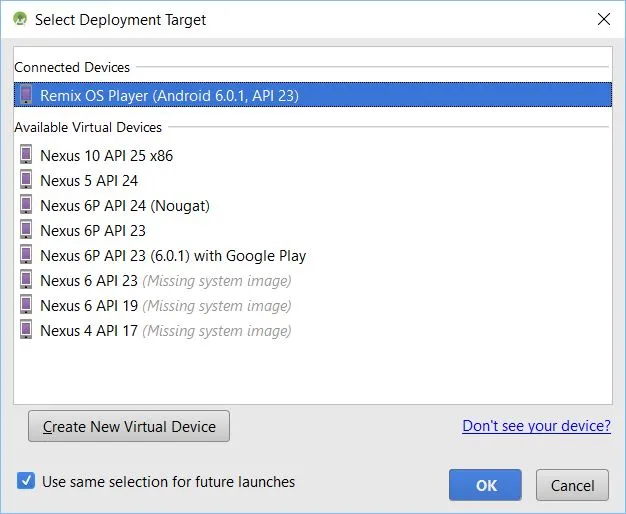Viewport: 626px width, 514px height.
Task: Select Nexus 10 API 25 x86 device
Action: [107, 156]
